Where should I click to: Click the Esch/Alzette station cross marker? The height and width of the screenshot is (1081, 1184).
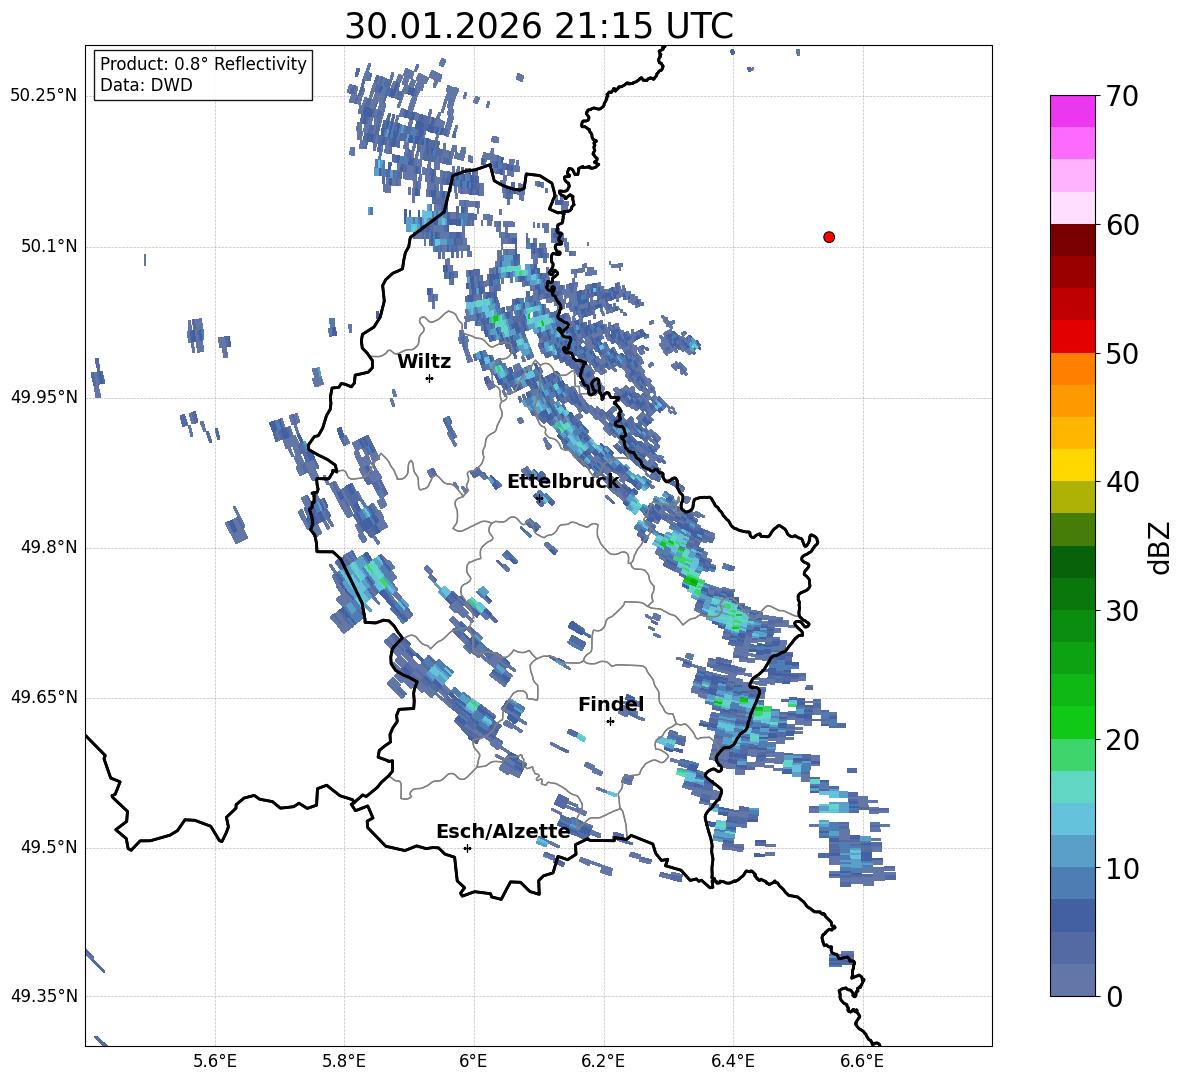[467, 848]
